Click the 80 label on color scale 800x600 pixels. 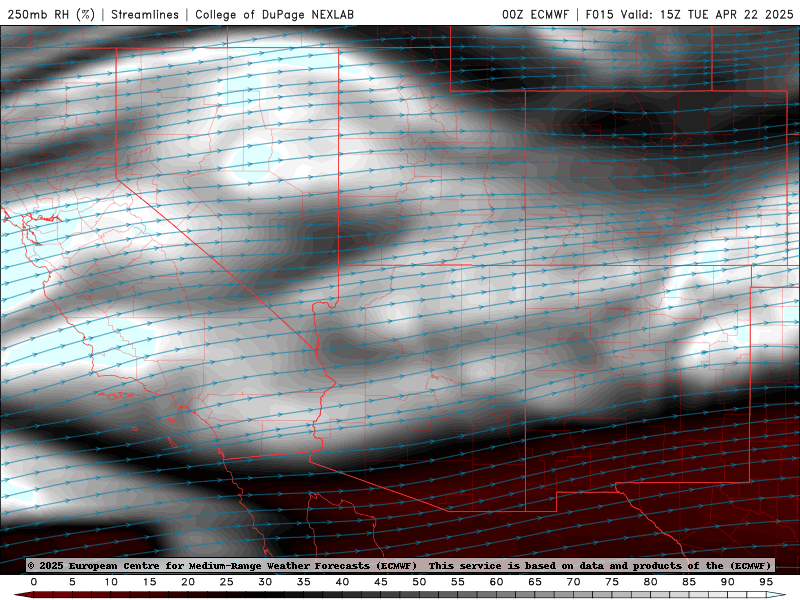pyautogui.click(x=651, y=582)
